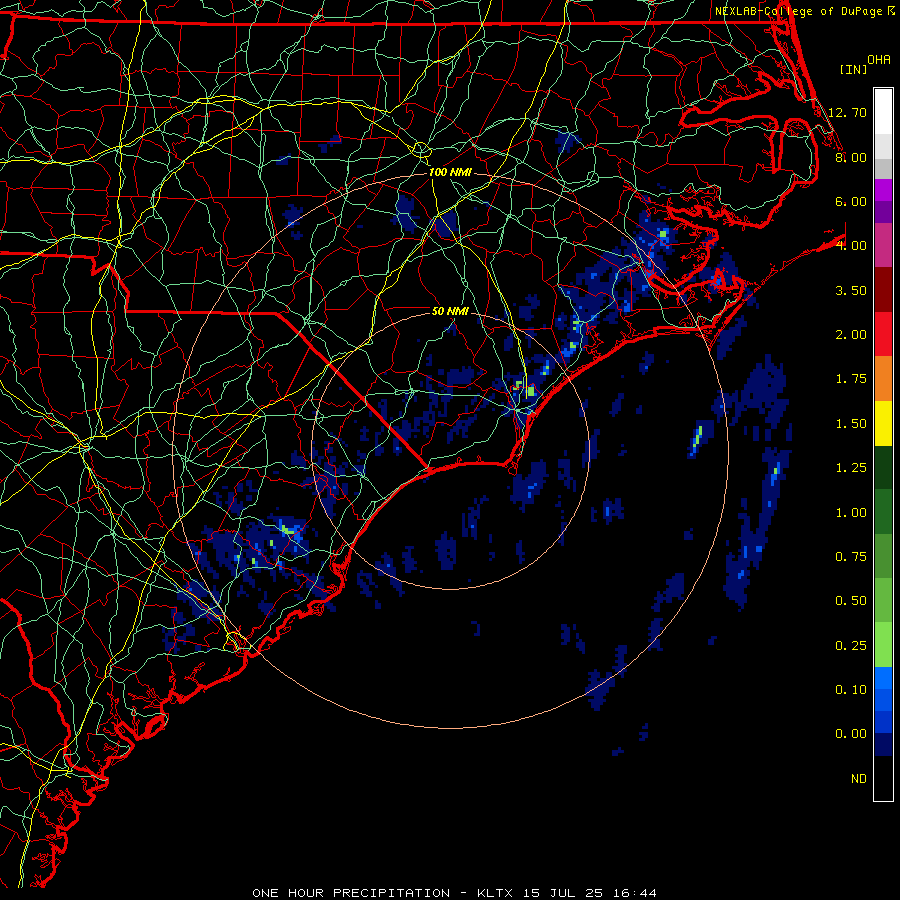Pick the dark purple legend swatch

click(883, 212)
